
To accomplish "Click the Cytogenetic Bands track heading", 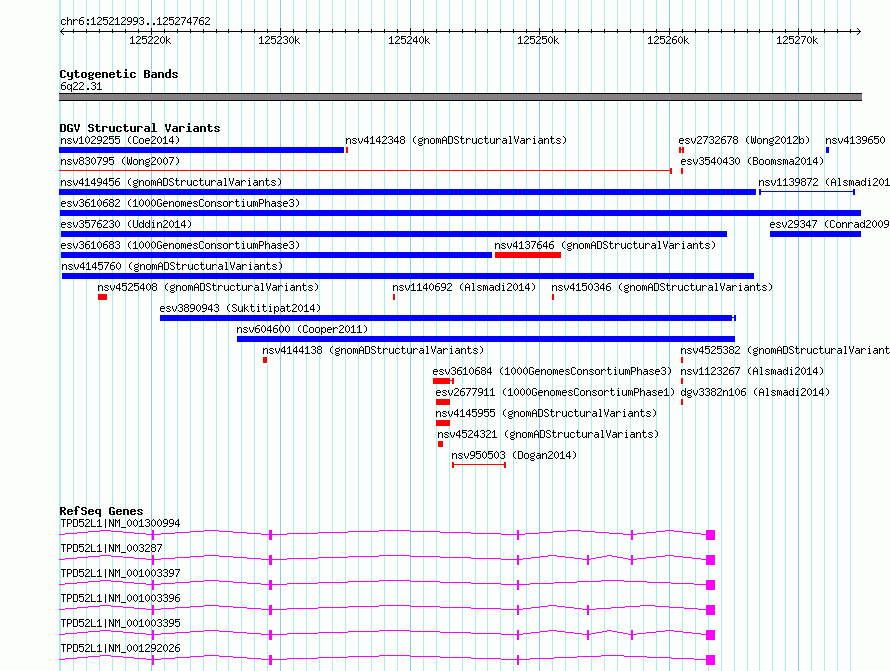I will coord(119,74).
